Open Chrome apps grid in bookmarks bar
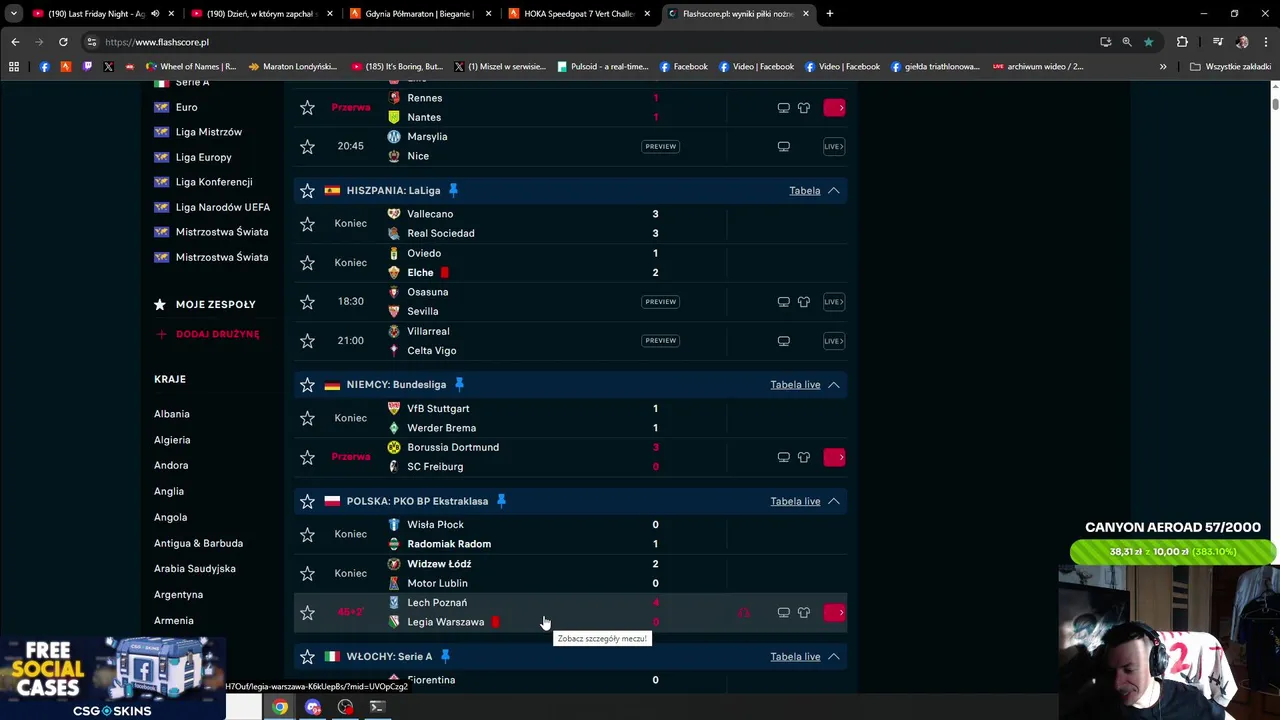This screenshot has width=1280, height=720. 14,66
